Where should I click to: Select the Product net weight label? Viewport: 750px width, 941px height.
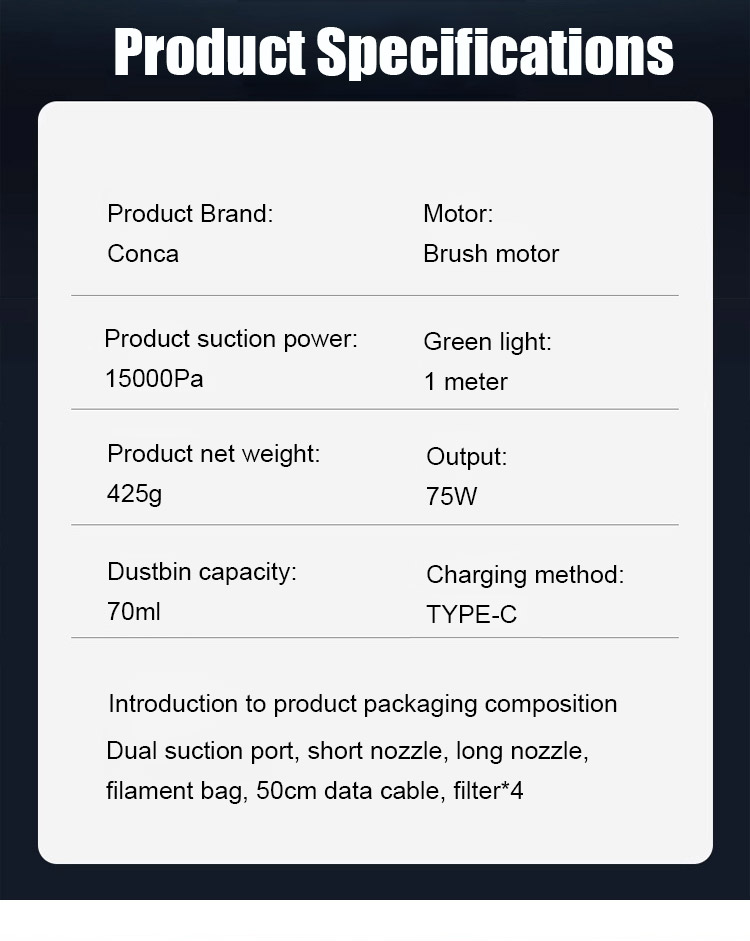pos(213,454)
